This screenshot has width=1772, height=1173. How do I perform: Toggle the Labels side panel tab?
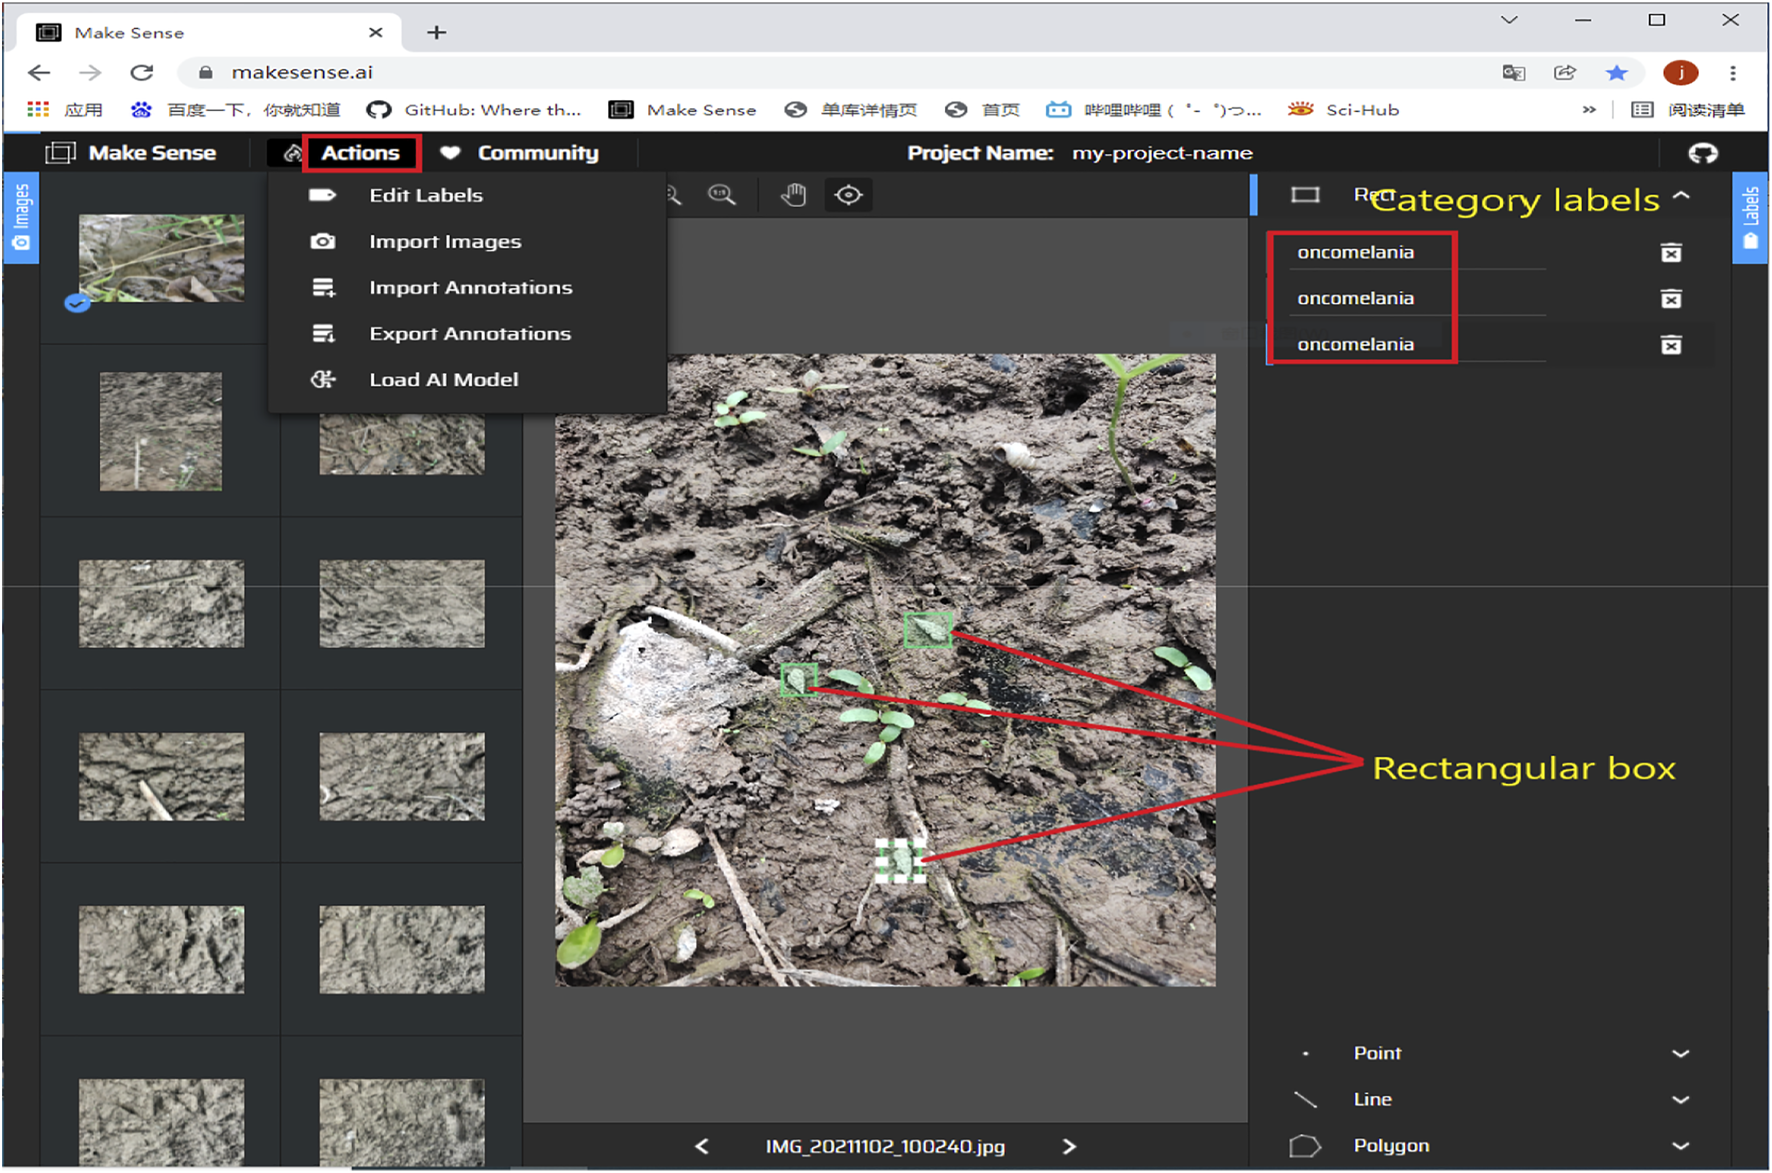pyautogui.click(x=1750, y=218)
